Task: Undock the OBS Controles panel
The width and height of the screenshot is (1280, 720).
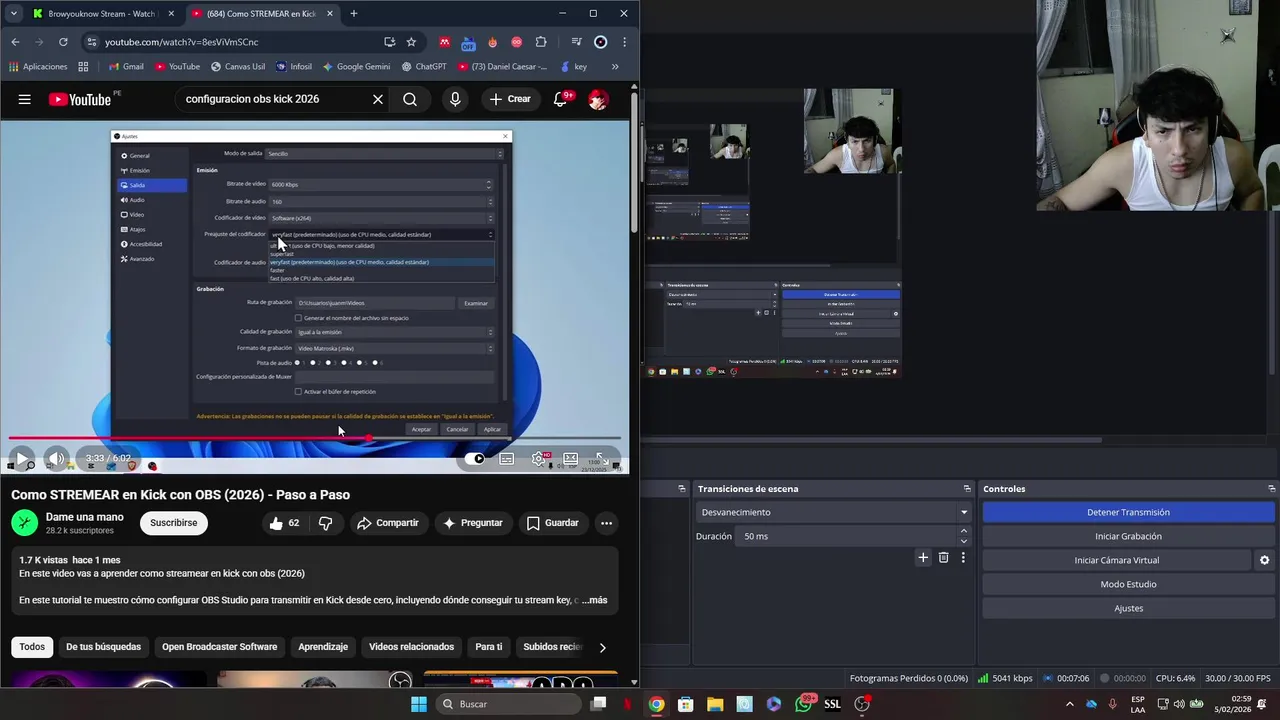Action: (1271, 489)
